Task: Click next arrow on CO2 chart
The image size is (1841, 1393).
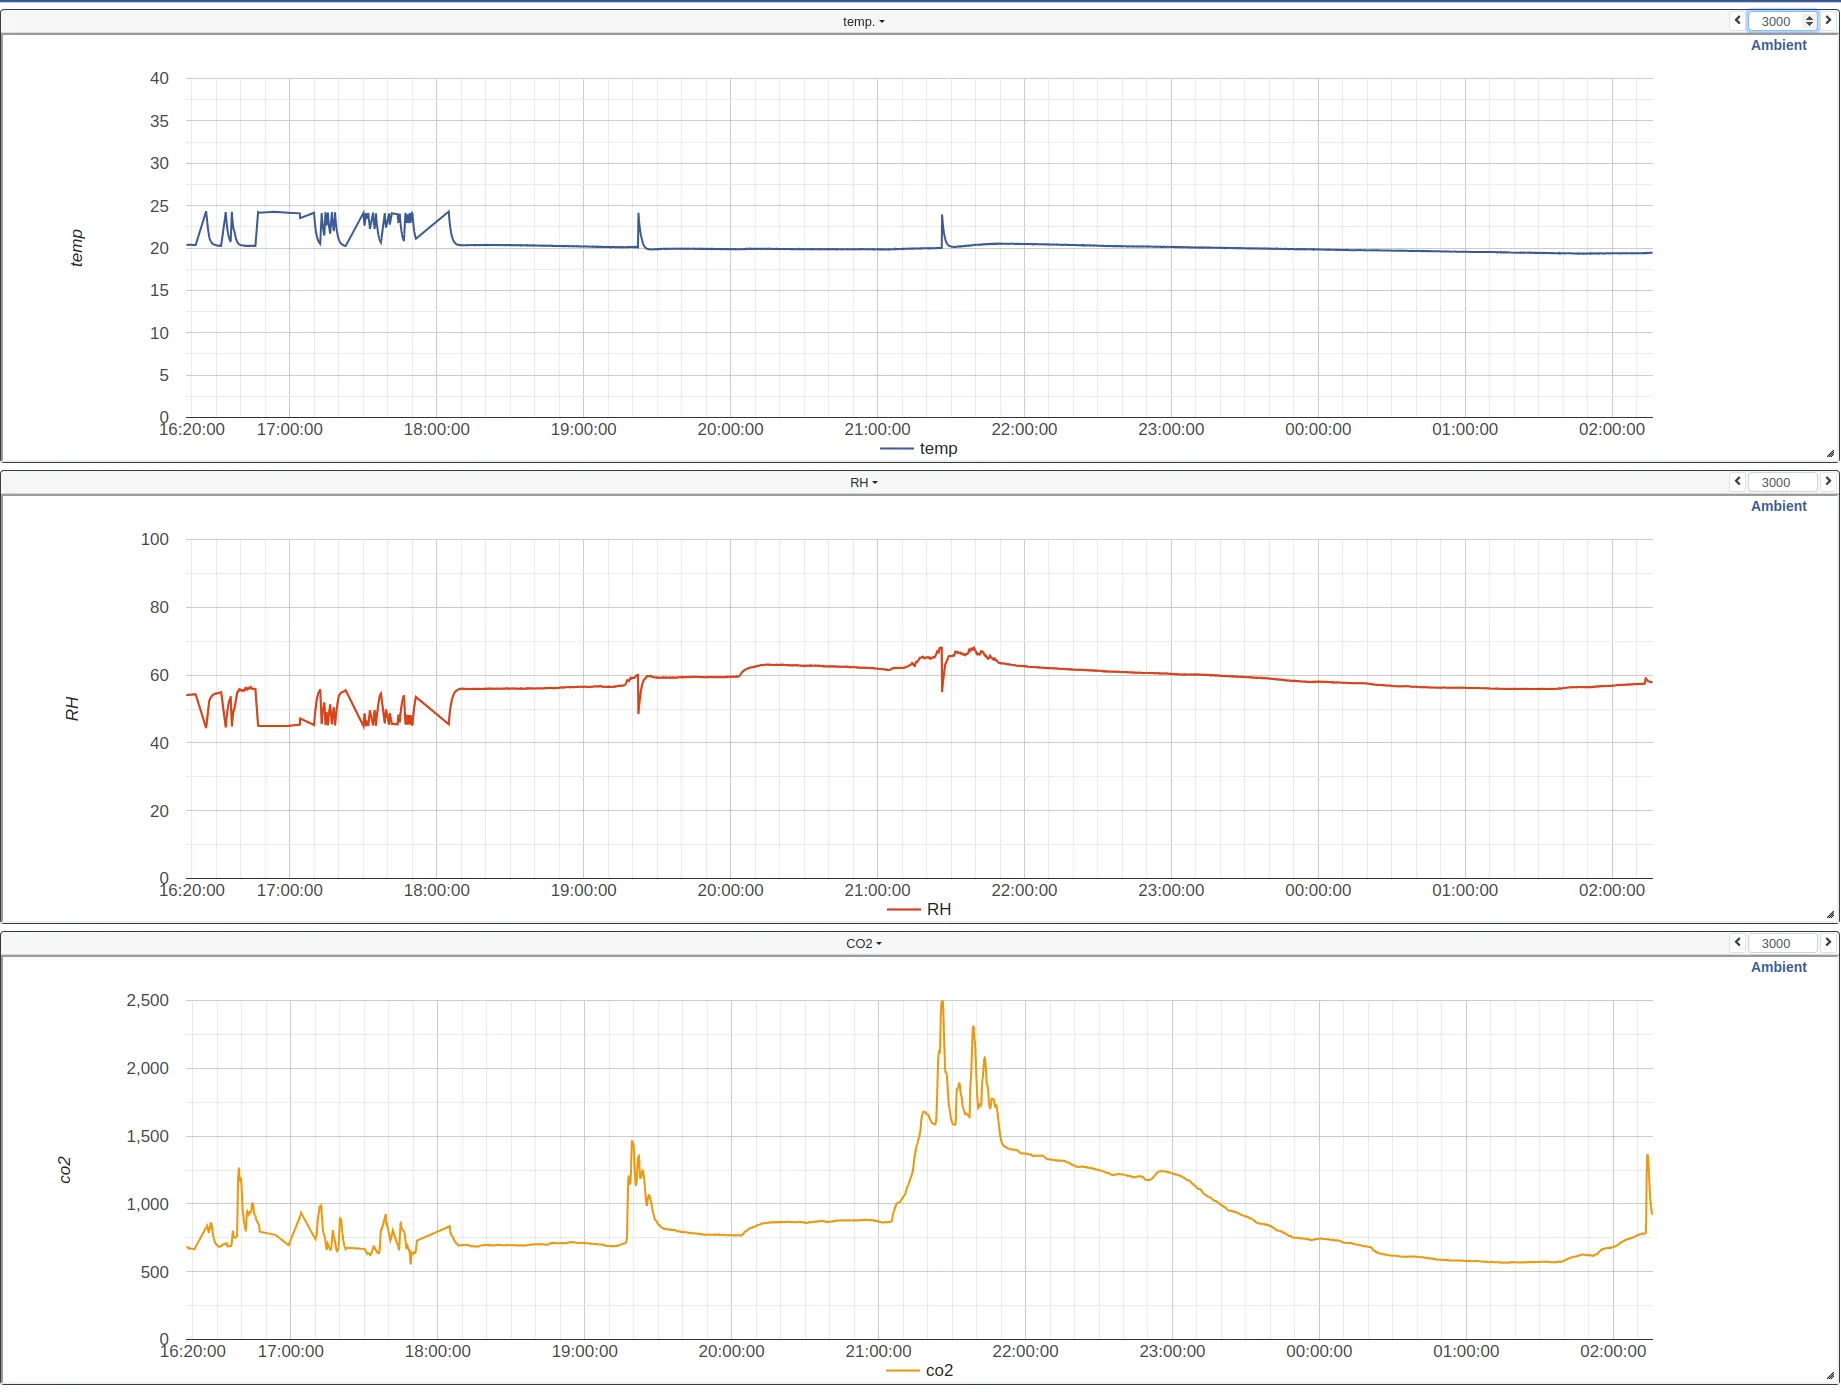Action: [1828, 943]
